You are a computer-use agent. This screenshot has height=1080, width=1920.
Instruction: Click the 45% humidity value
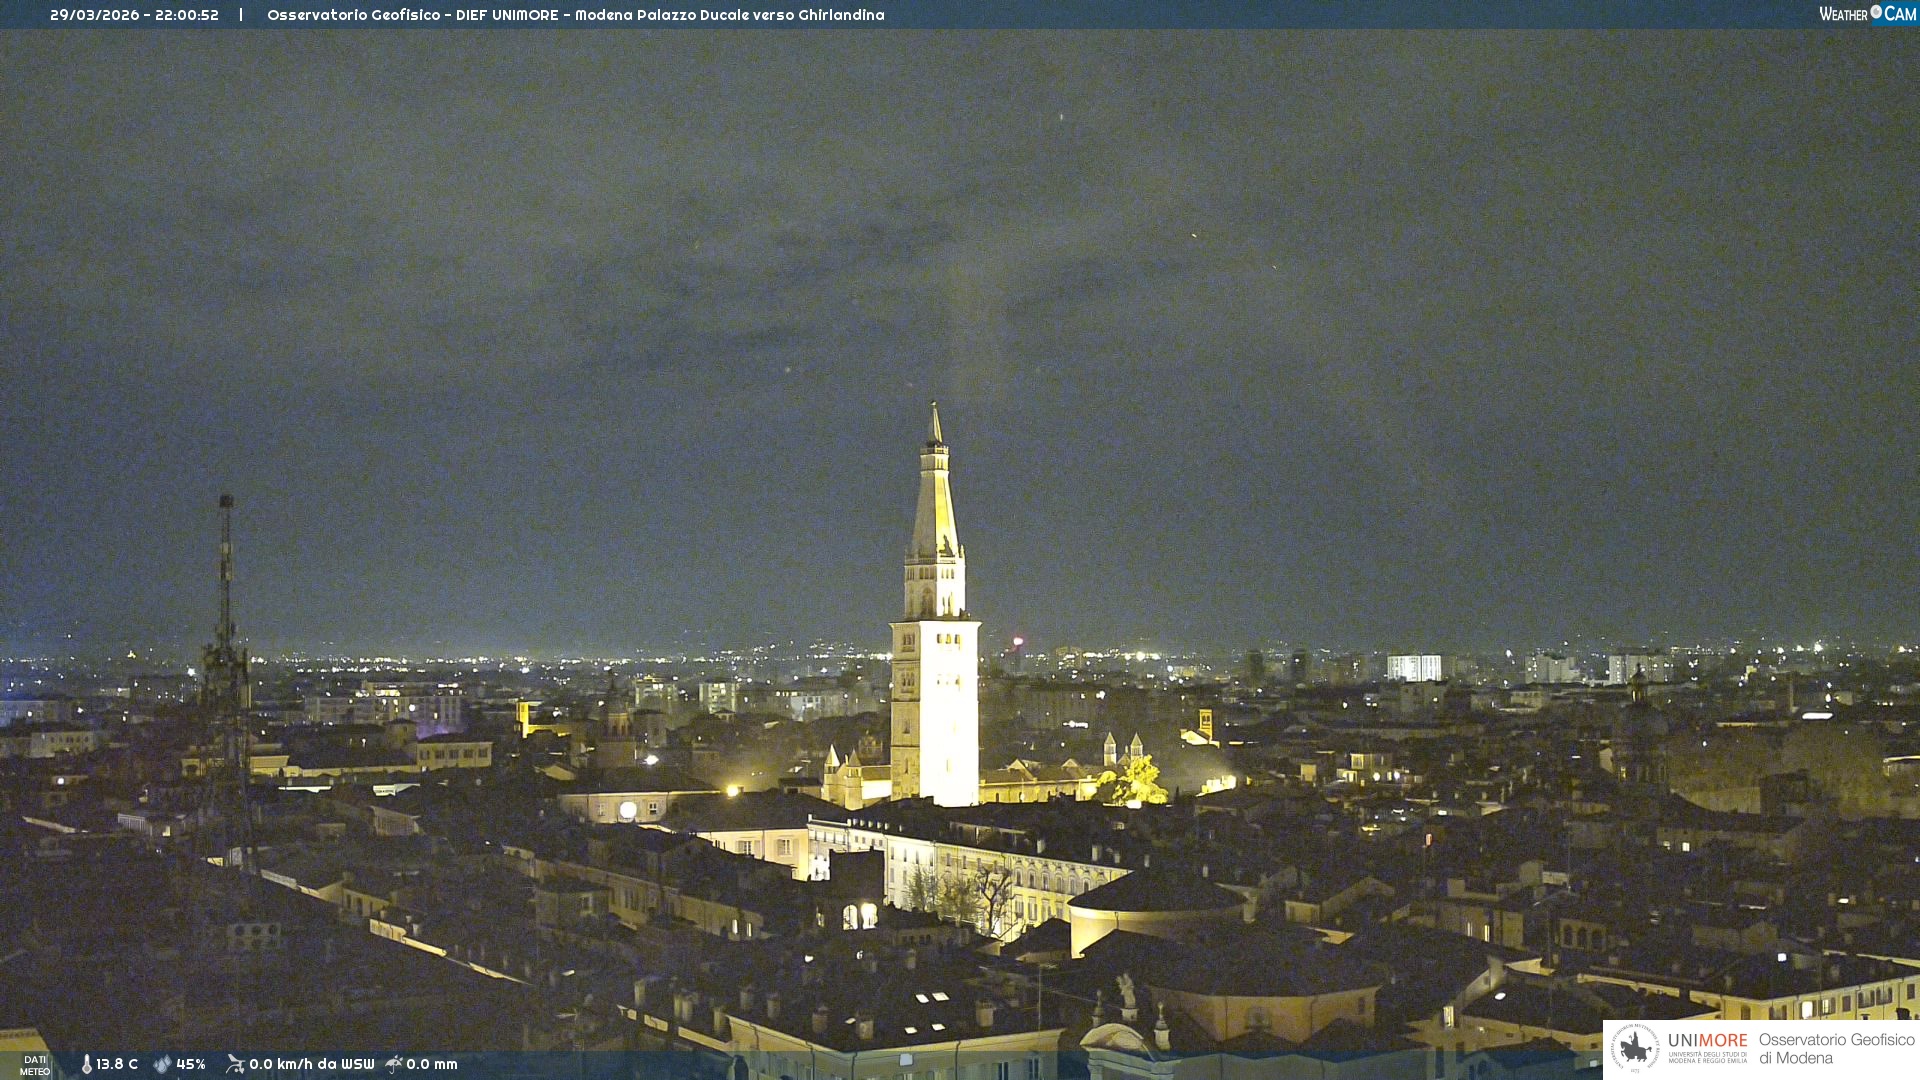click(191, 1064)
